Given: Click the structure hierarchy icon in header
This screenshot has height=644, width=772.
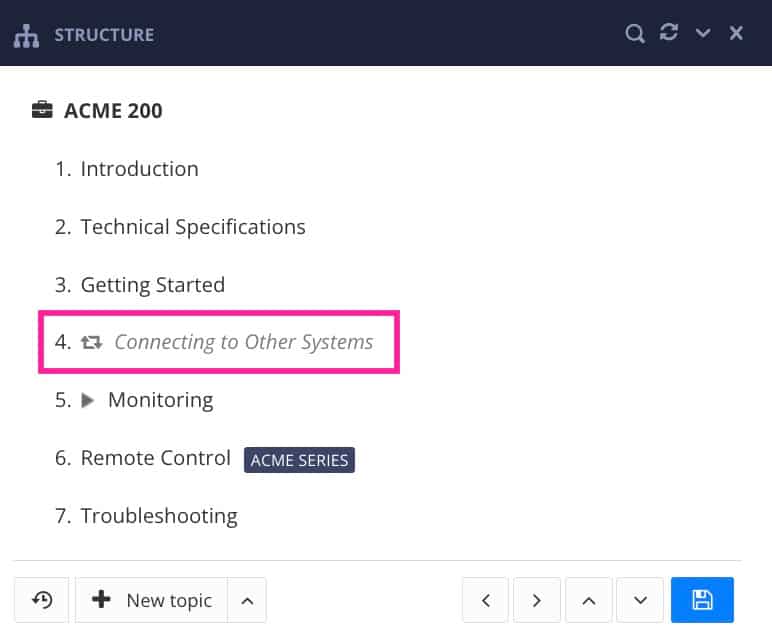Looking at the screenshot, I should click(26, 35).
